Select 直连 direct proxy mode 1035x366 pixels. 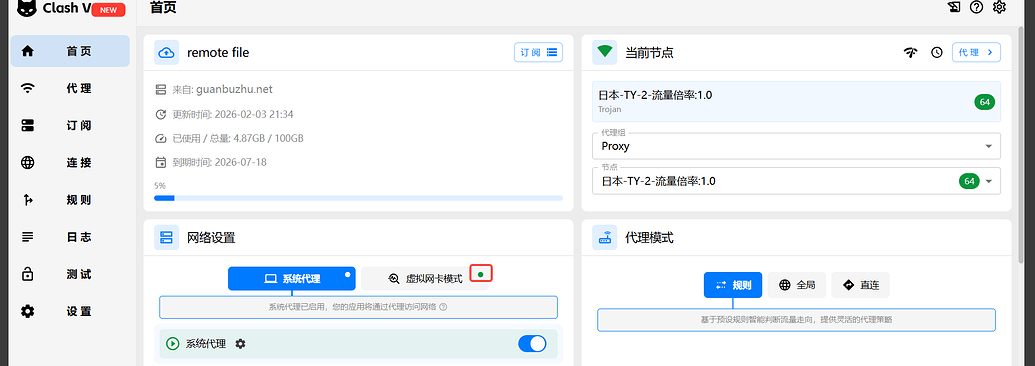[x=860, y=285]
